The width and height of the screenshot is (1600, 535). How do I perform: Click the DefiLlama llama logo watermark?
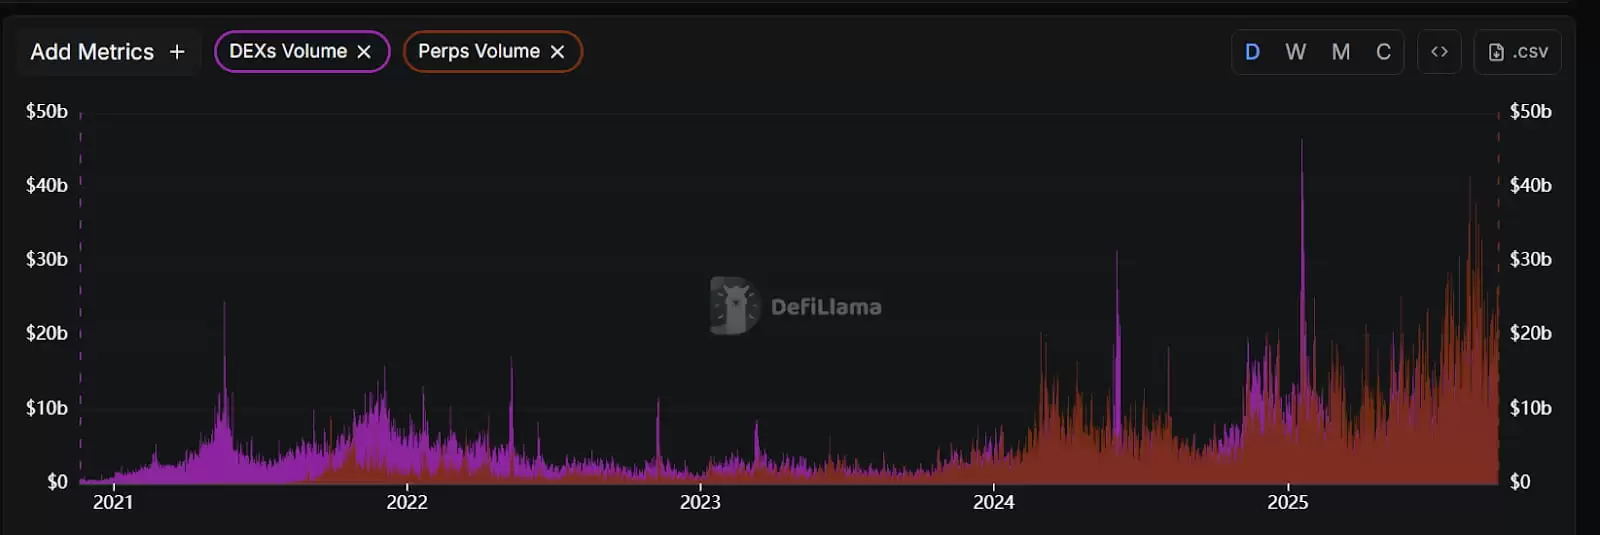pos(734,306)
